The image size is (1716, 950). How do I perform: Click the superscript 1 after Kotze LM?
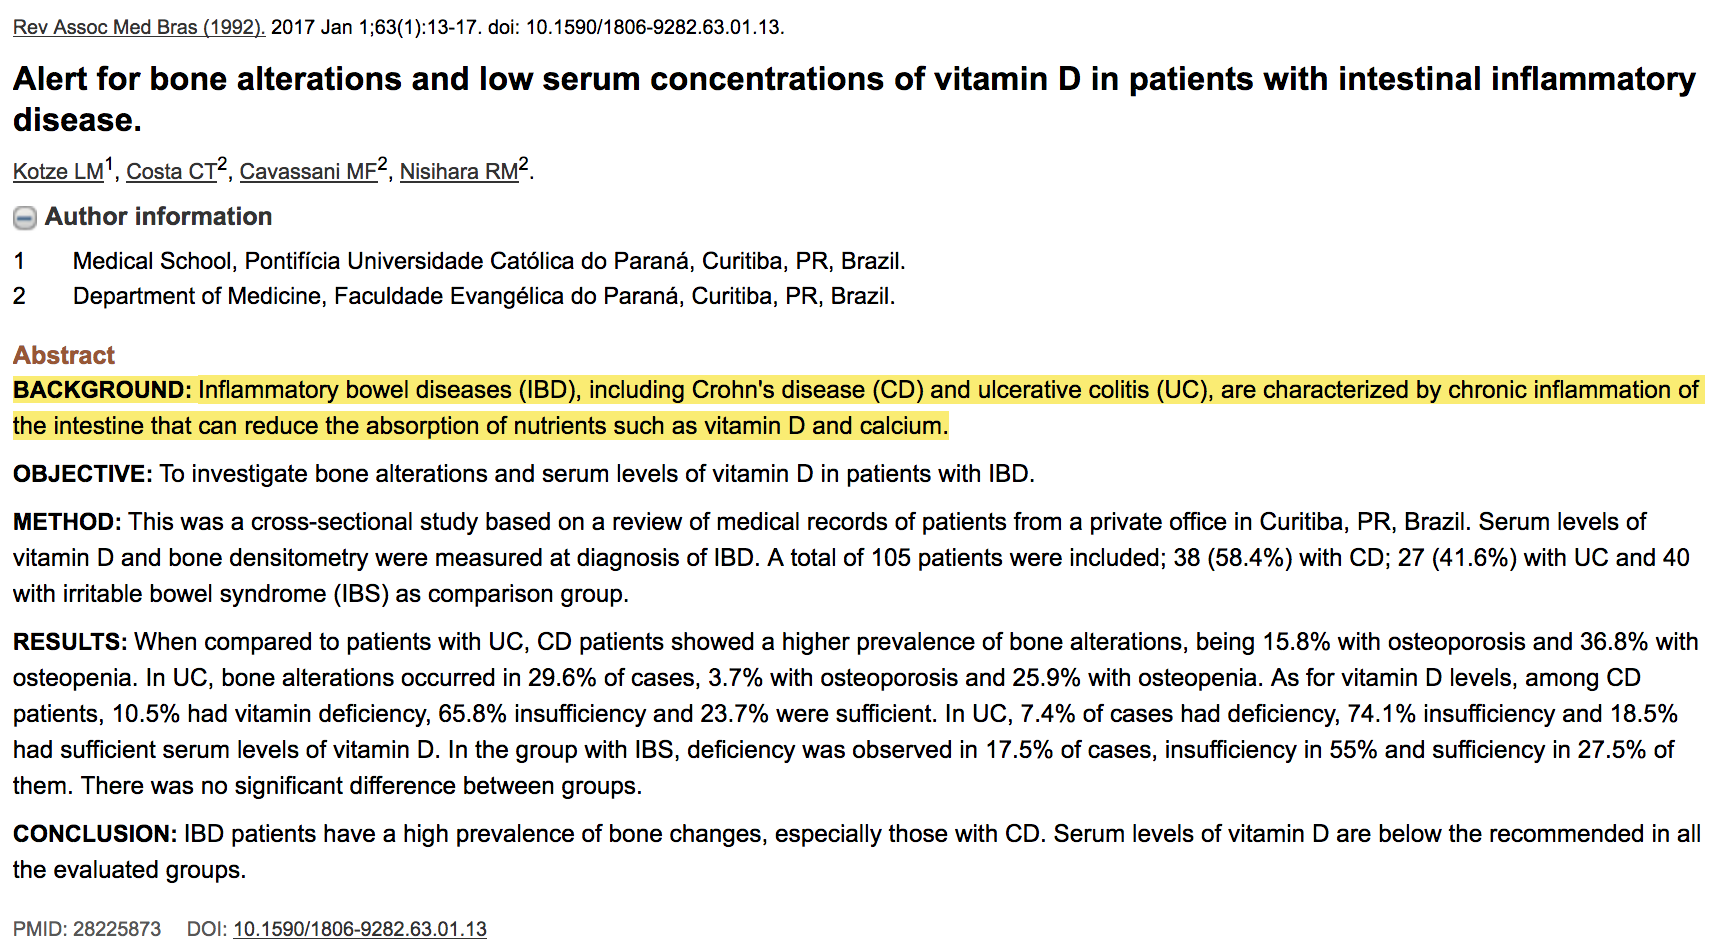point(109,164)
